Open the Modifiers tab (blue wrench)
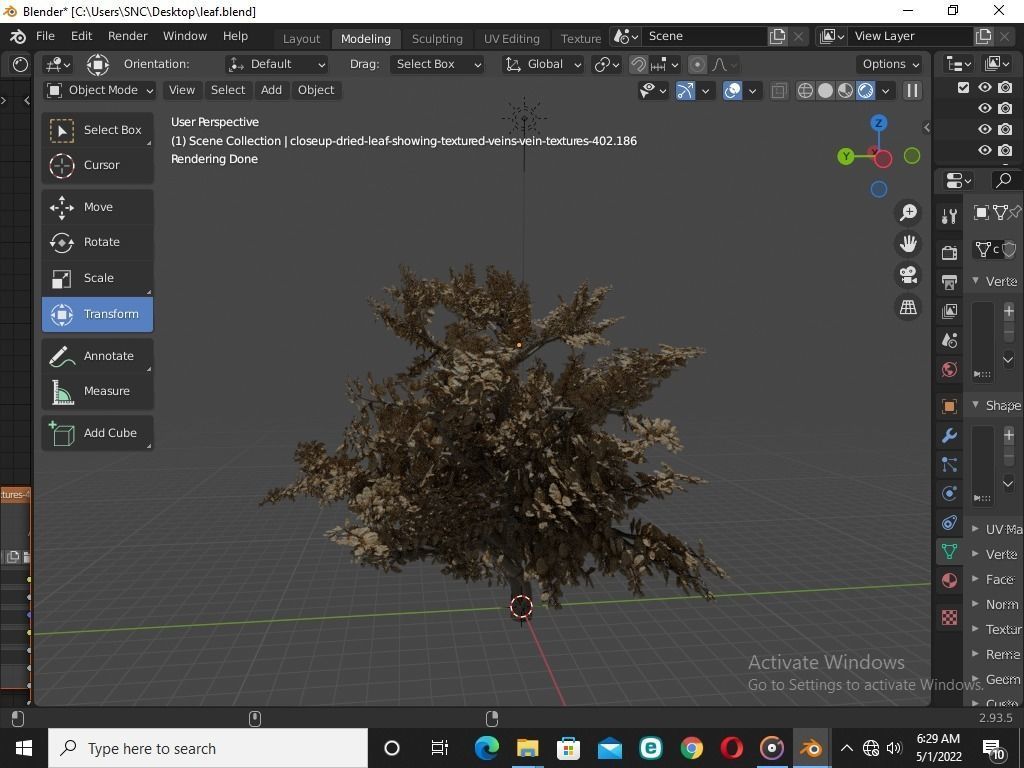The width and height of the screenshot is (1024, 768). coord(949,435)
